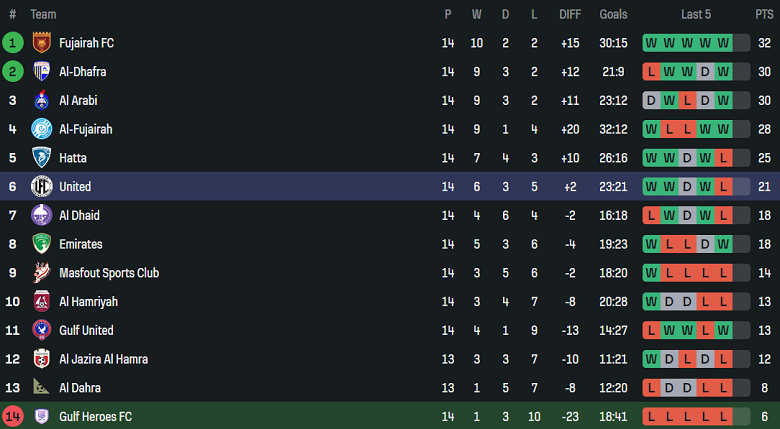Click the Gulf United team badge

click(41, 330)
